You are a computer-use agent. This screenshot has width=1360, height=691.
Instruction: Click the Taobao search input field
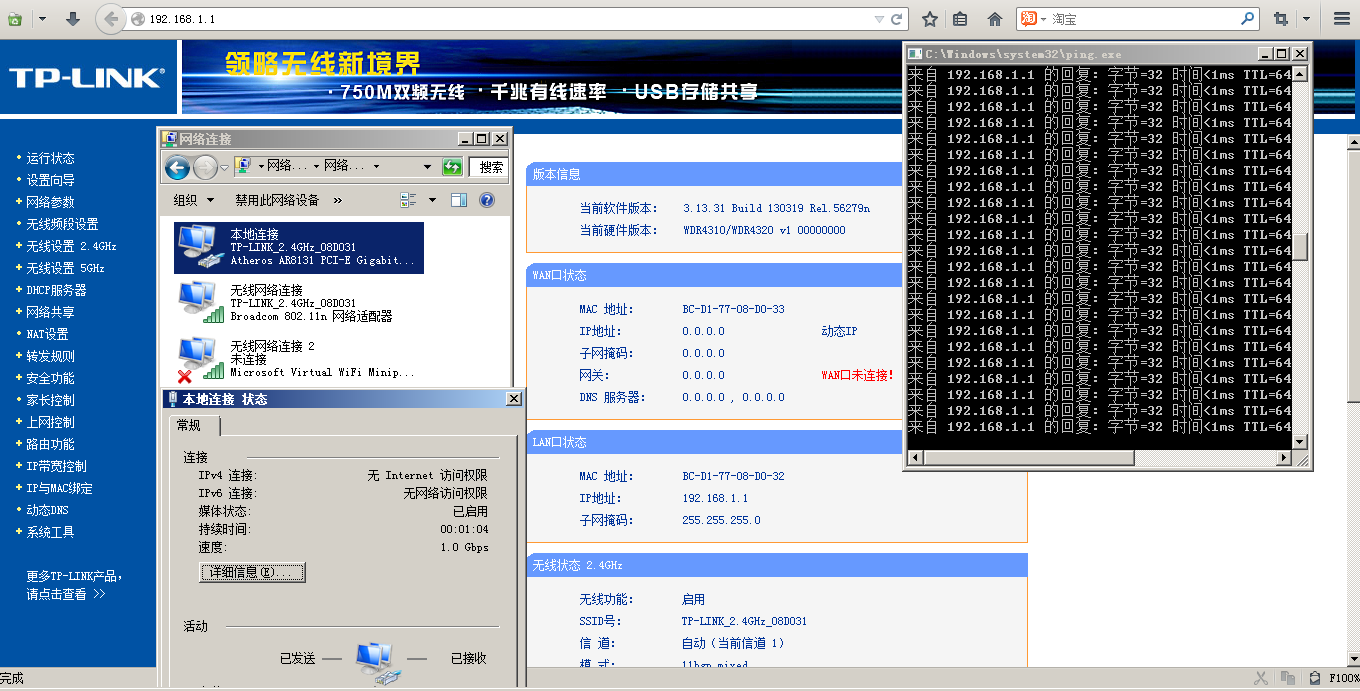pos(1144,19)
